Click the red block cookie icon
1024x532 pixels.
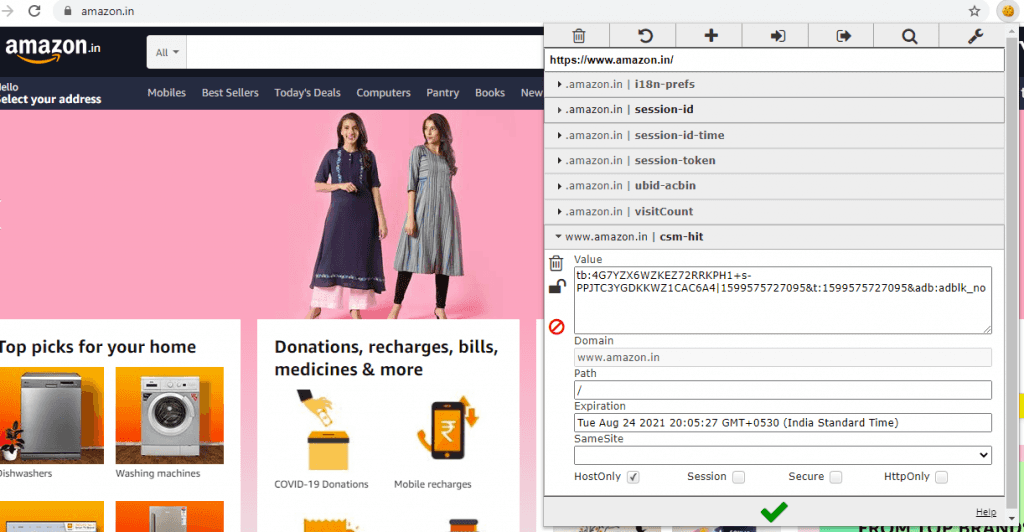[556, 326]
